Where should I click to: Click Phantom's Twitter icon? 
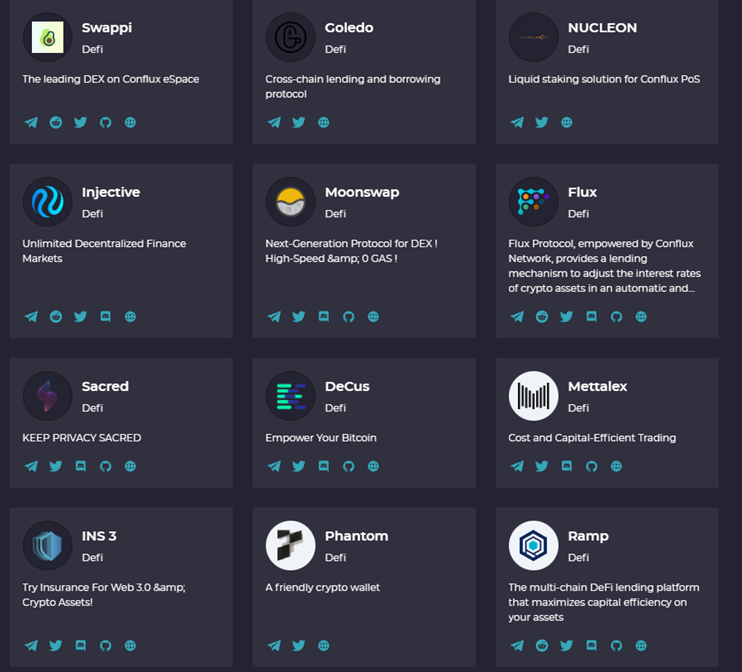(299, 645)
